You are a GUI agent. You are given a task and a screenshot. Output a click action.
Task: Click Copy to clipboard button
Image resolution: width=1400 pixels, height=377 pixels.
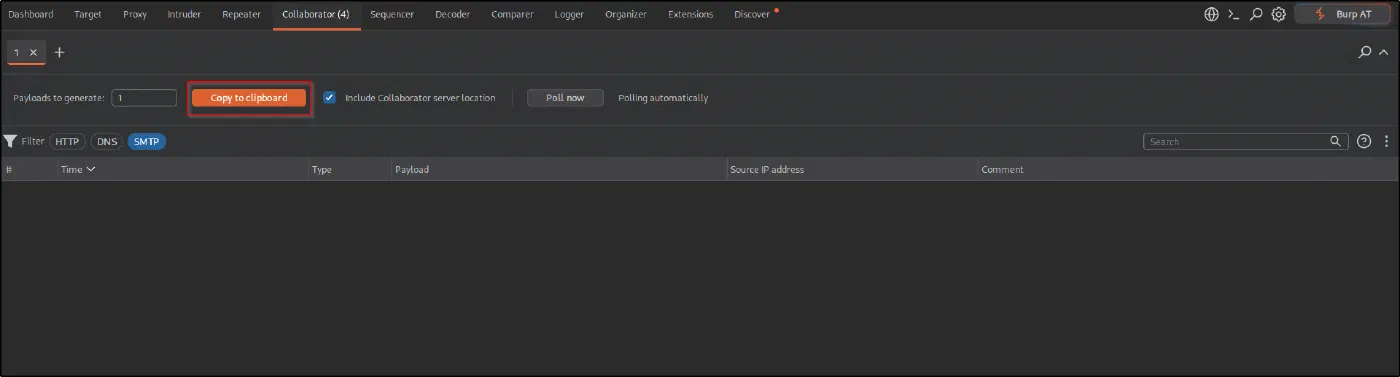tap(249, 98)
